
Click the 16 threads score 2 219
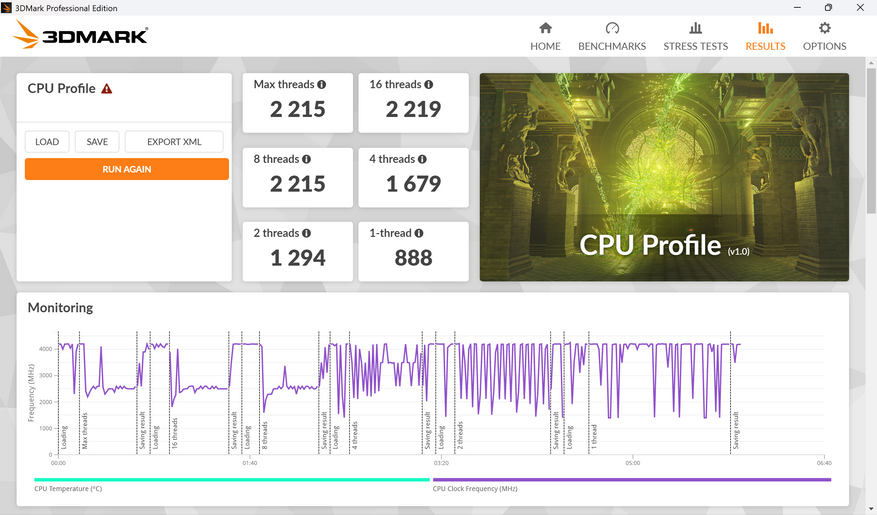[413, 109]
